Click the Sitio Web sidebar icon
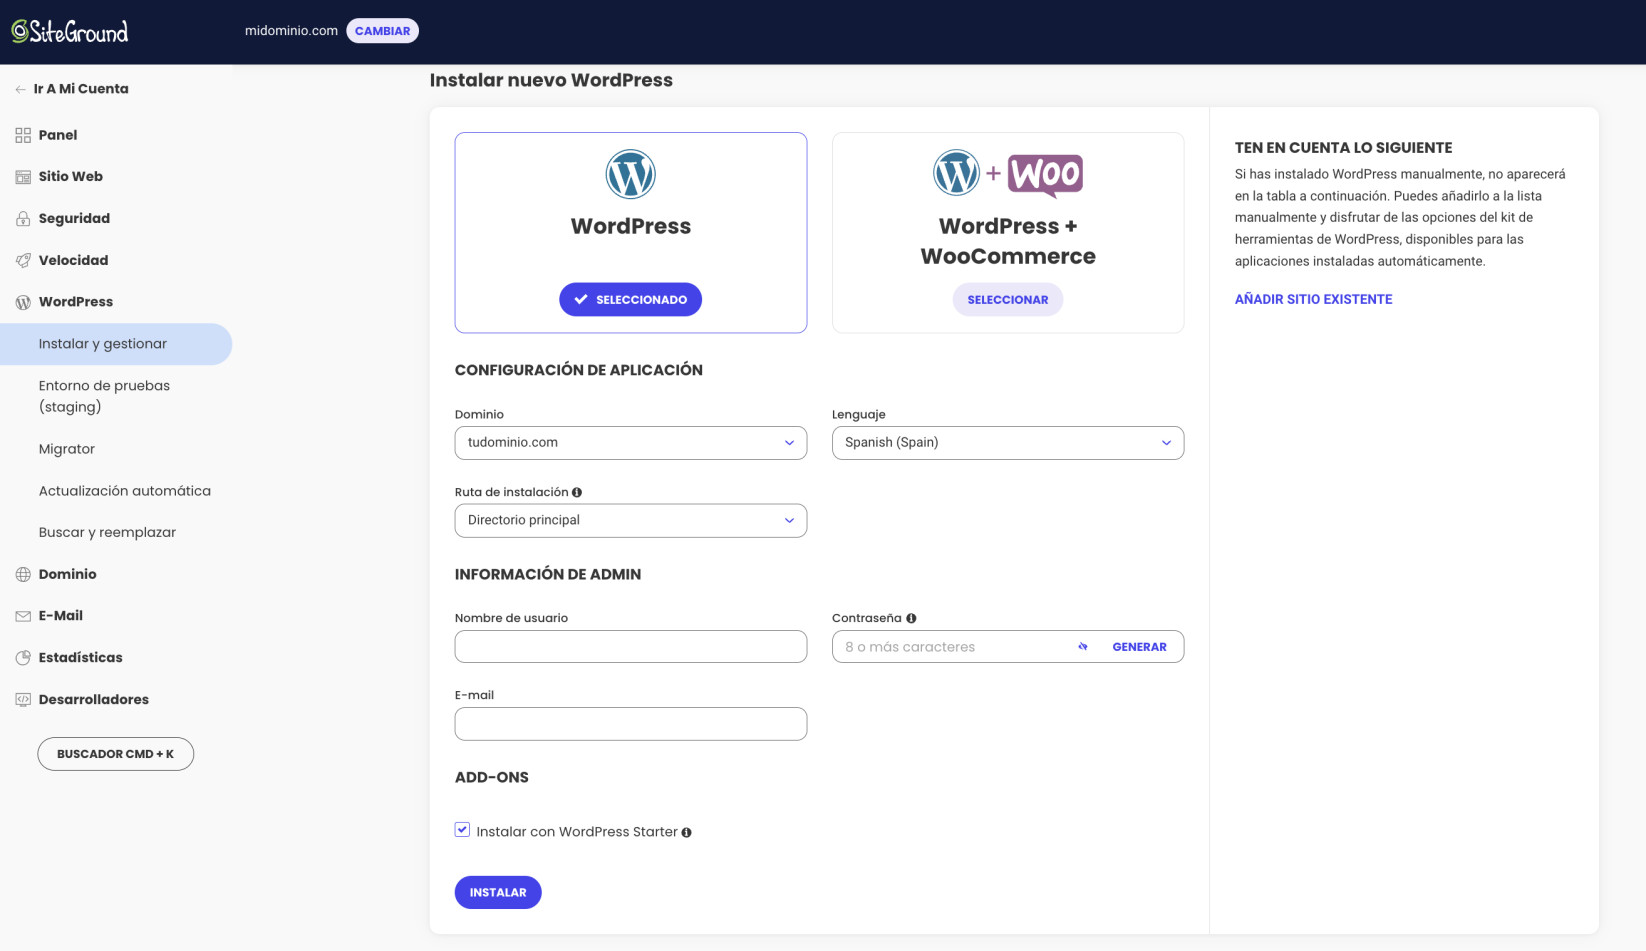This screenshot has width=1646, height=951. 23,177
